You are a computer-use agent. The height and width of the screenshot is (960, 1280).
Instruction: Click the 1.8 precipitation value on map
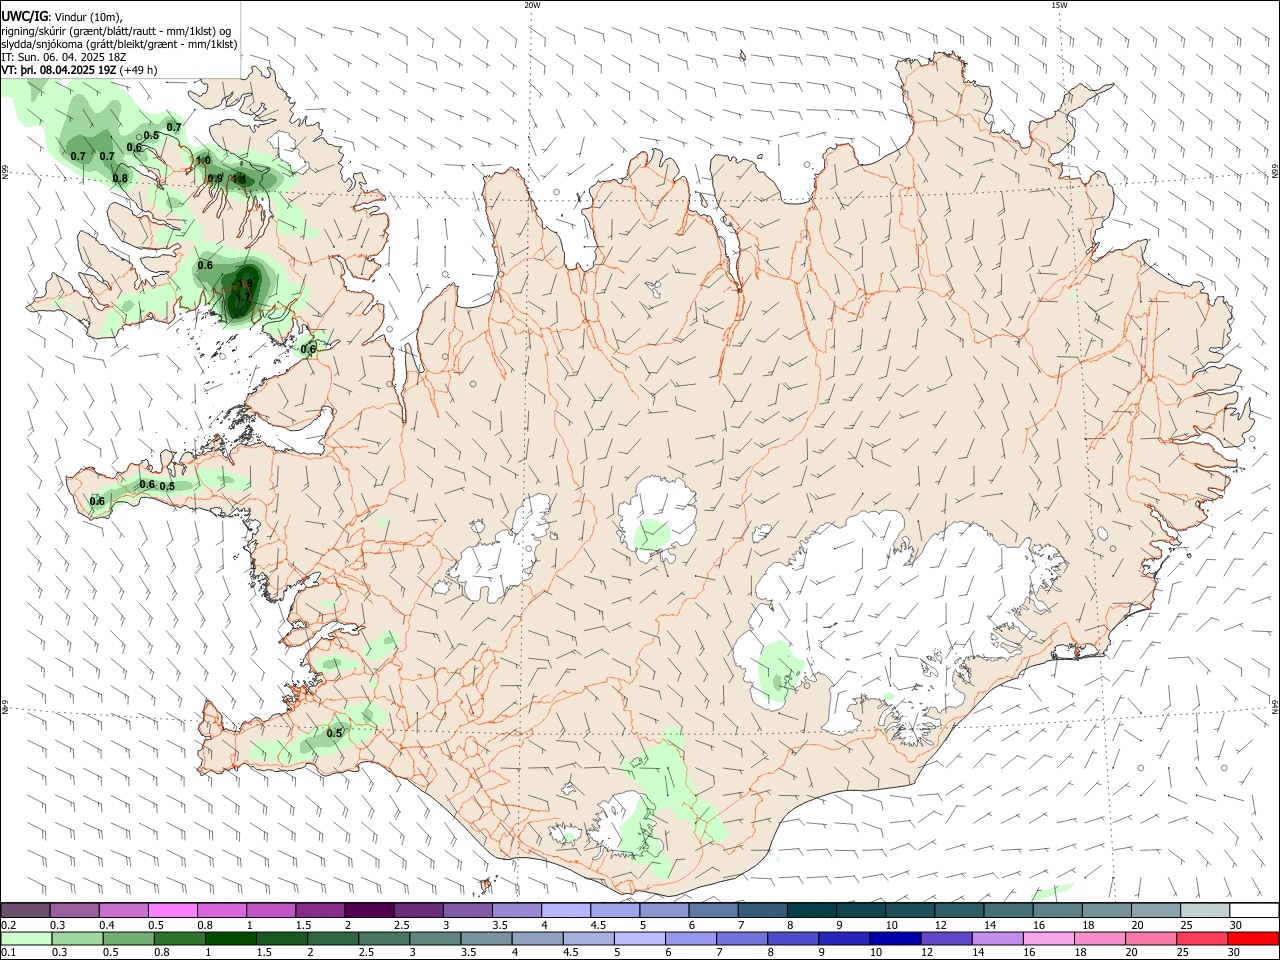pos(246,283)
